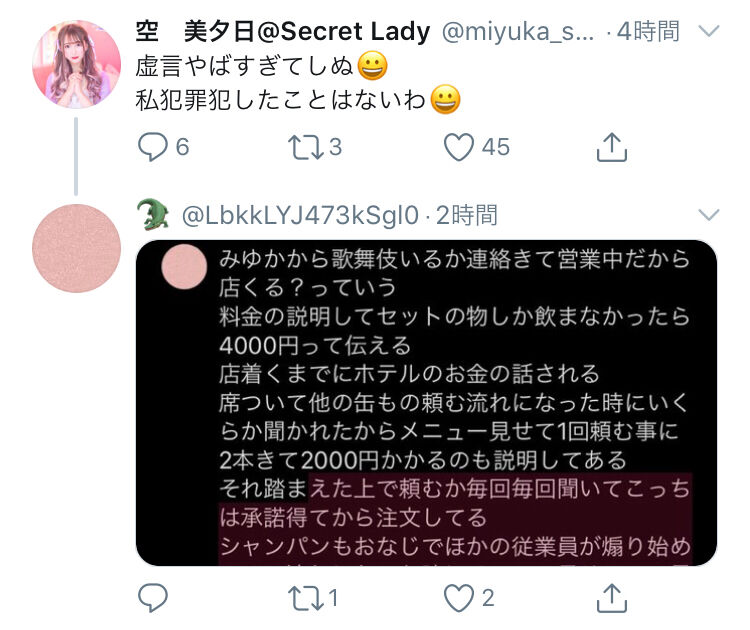Open the handle @miyuka_s...
The image size is (750, 630).
click(518, 33)
